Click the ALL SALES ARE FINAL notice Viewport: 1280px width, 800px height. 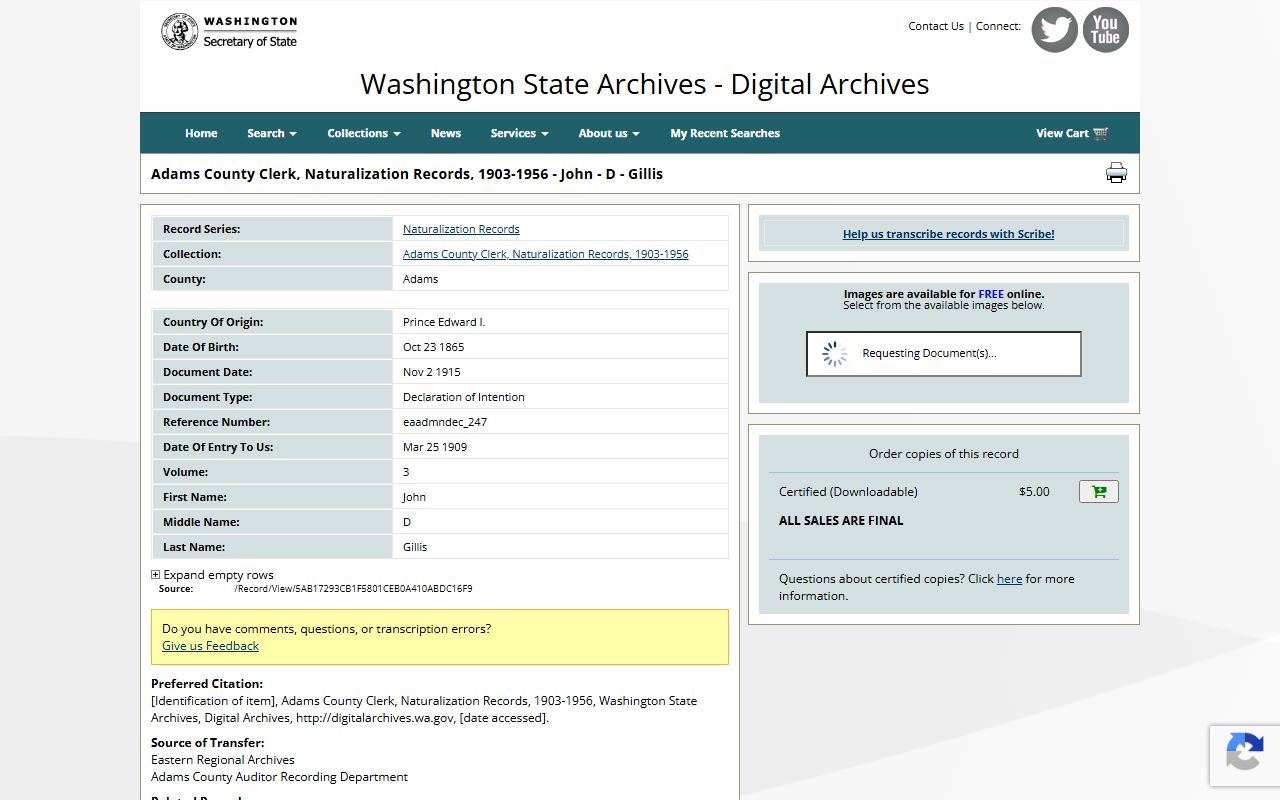(x=841, y=521)
